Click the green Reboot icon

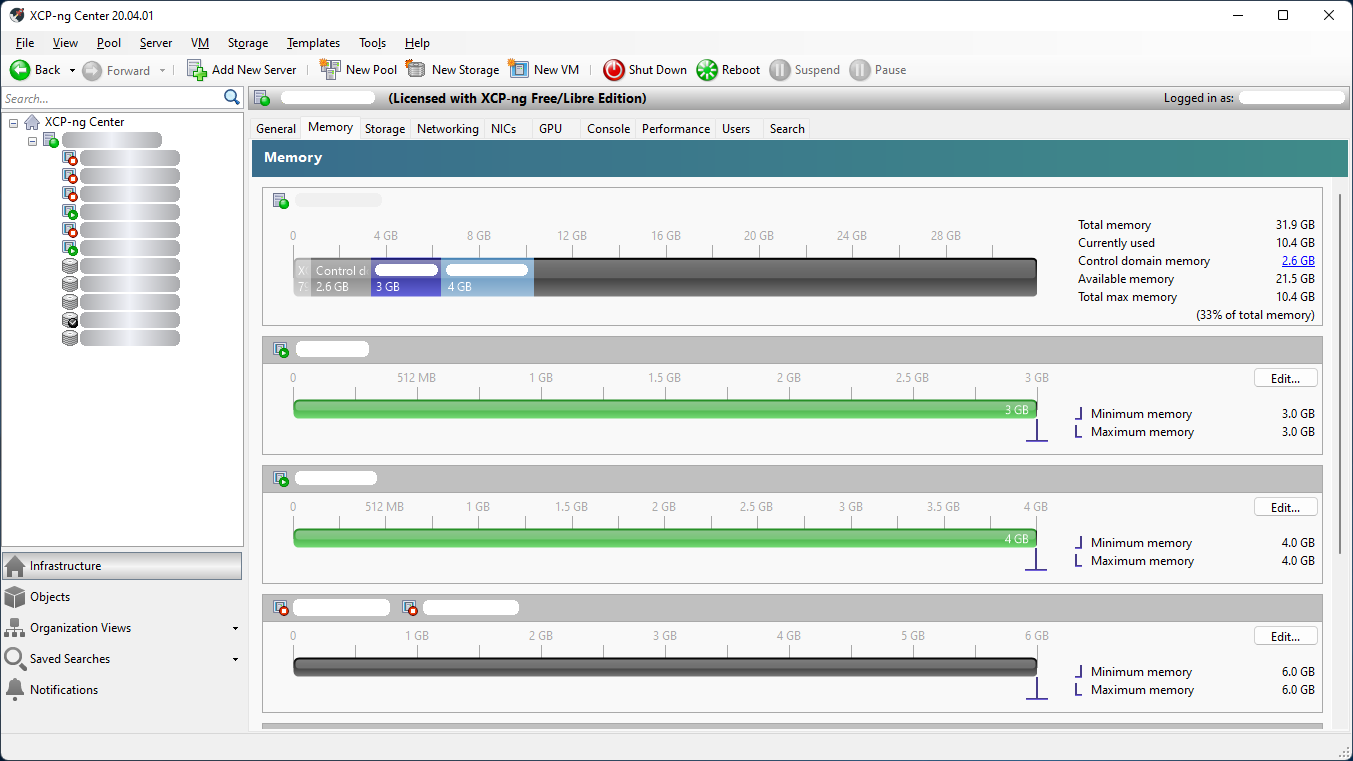707,70
